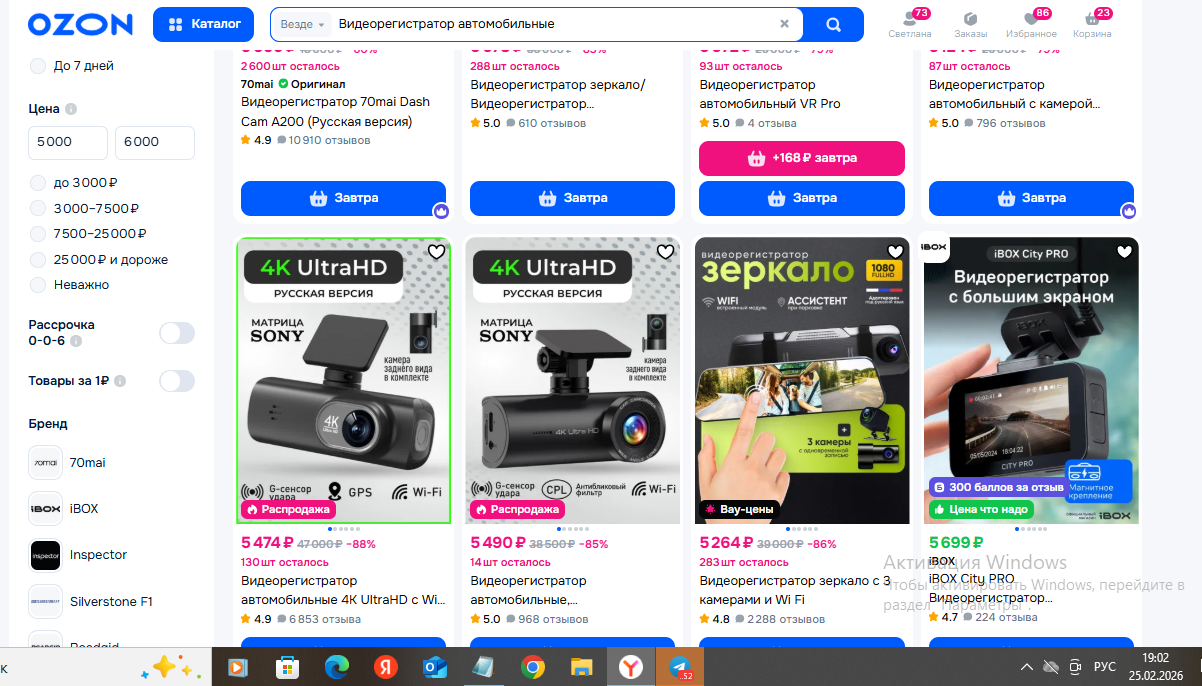Open the зеркало 1080 dashcam image

click(802, 380)
